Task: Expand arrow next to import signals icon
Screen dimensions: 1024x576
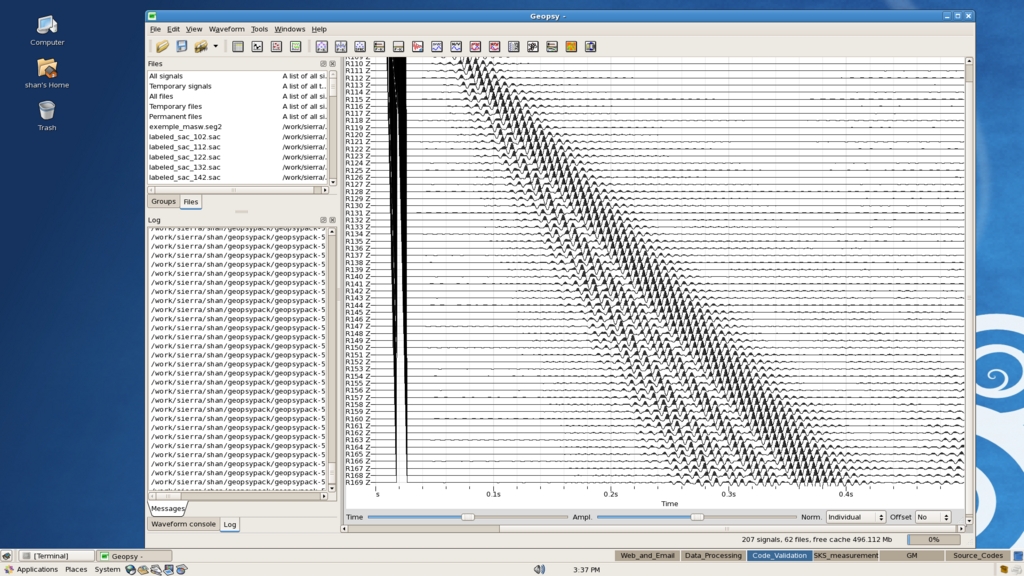Action: 215,46
